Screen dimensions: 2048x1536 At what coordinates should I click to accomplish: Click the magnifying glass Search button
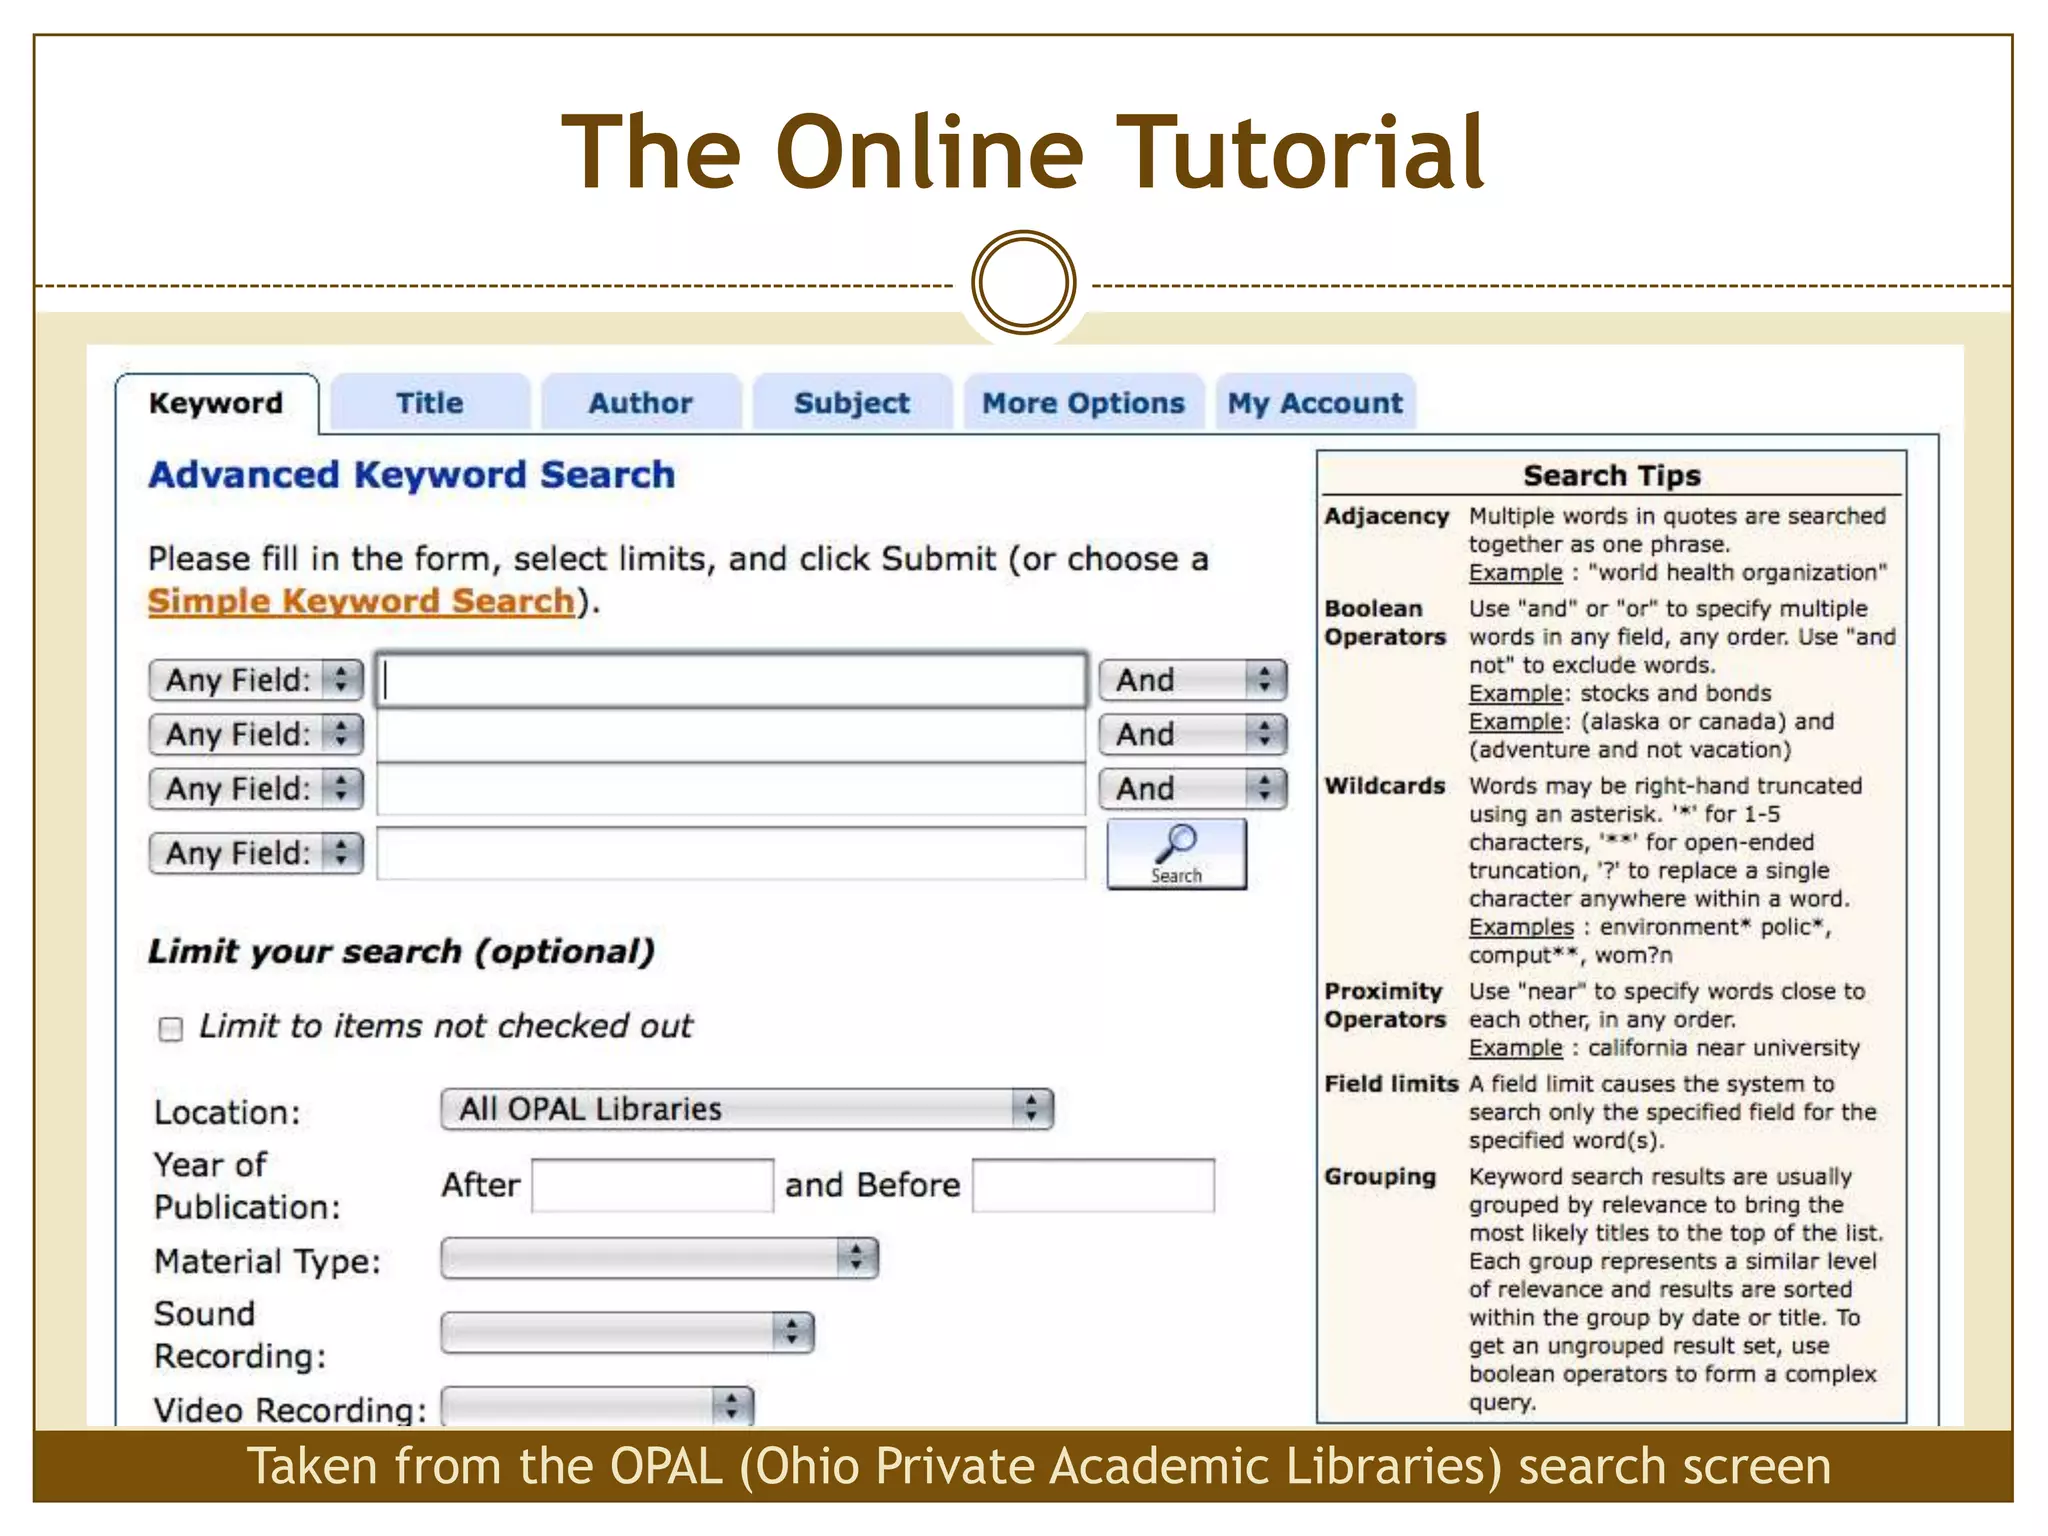tap(1176, 854)
